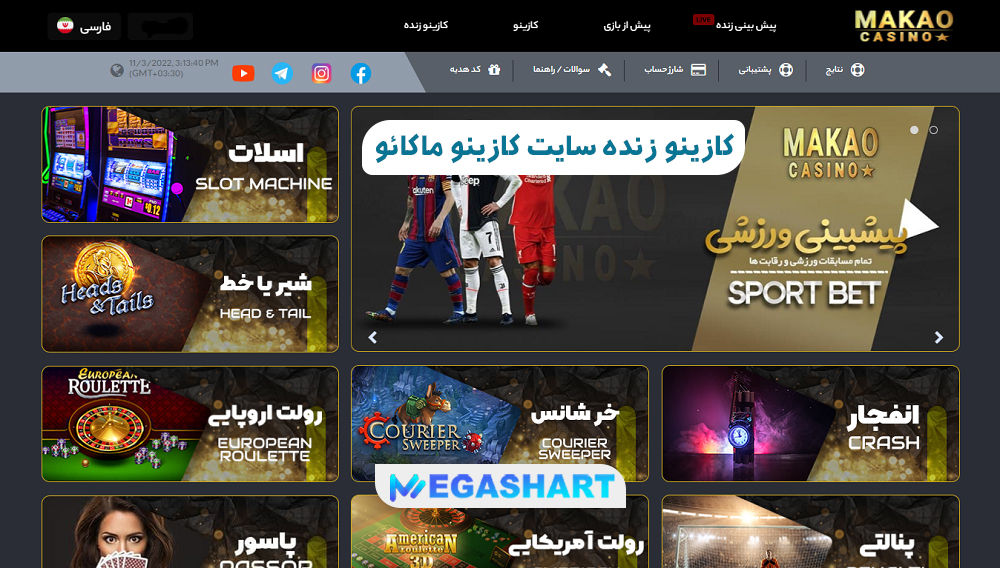The width and height of the screenshot is (1000, 568).
Task: Open کازینو menu item
Action: pos(526,25)
